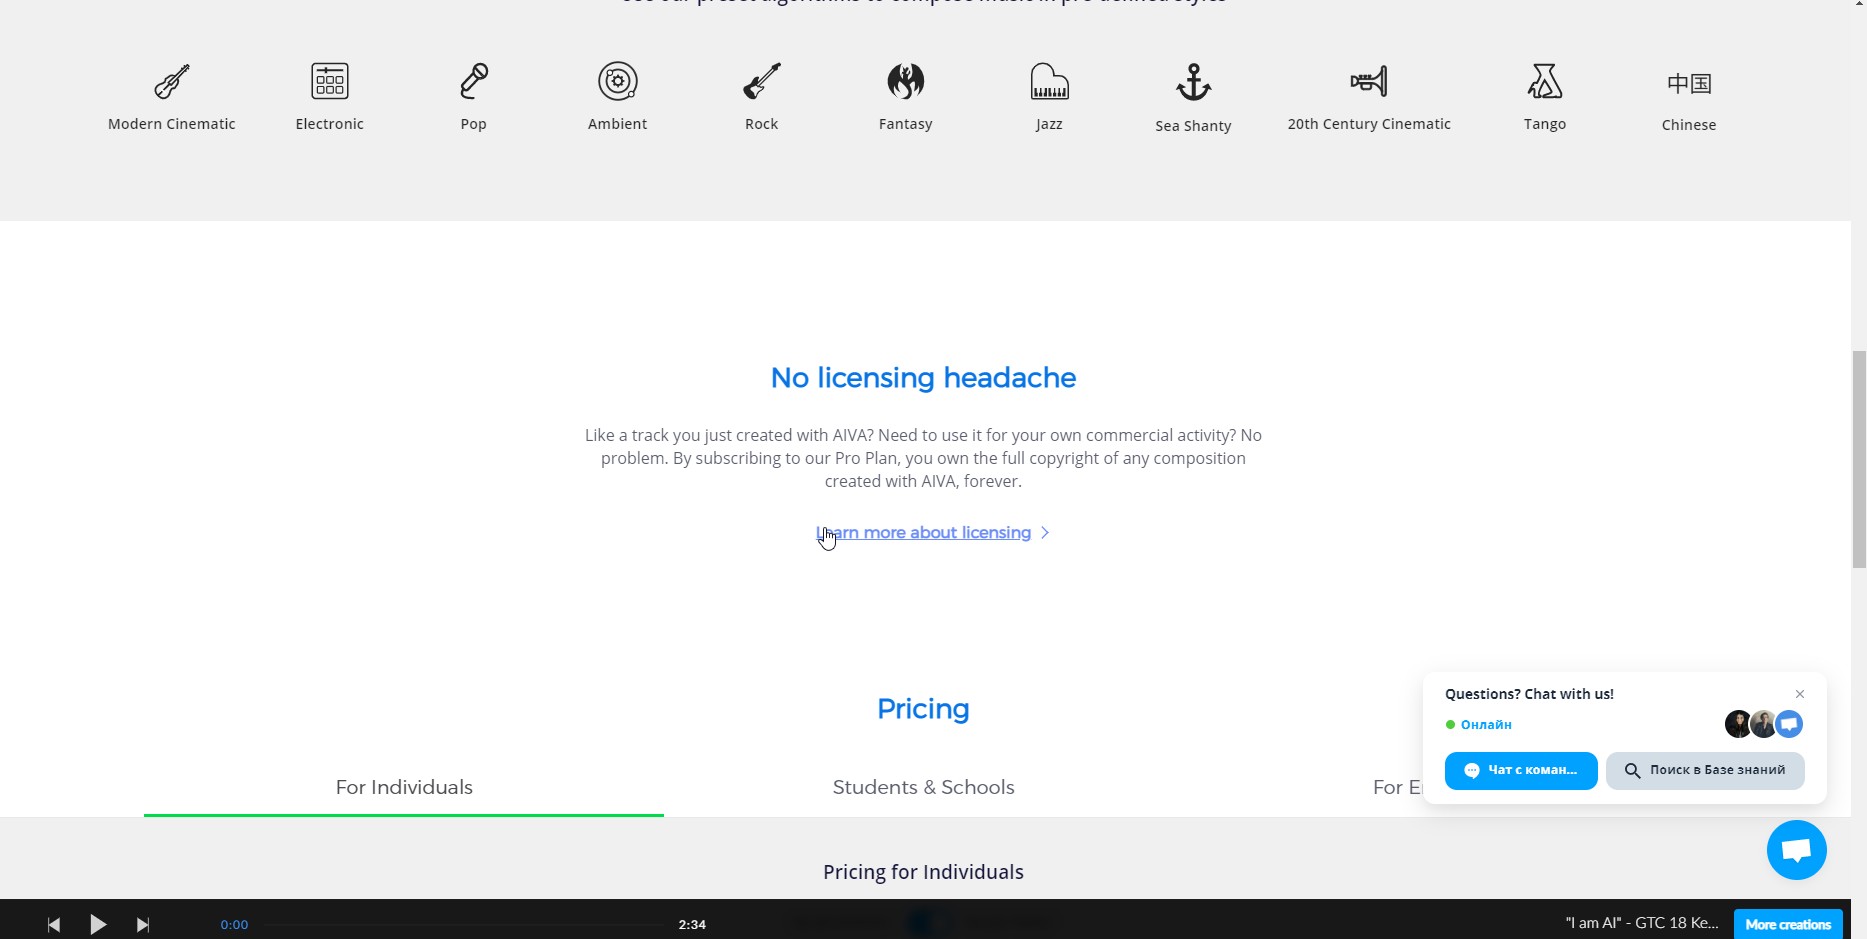This screenshot has width=1867, height=939.
Task: Select the Modern Cinematic violin icon
Action: (172, 81)
